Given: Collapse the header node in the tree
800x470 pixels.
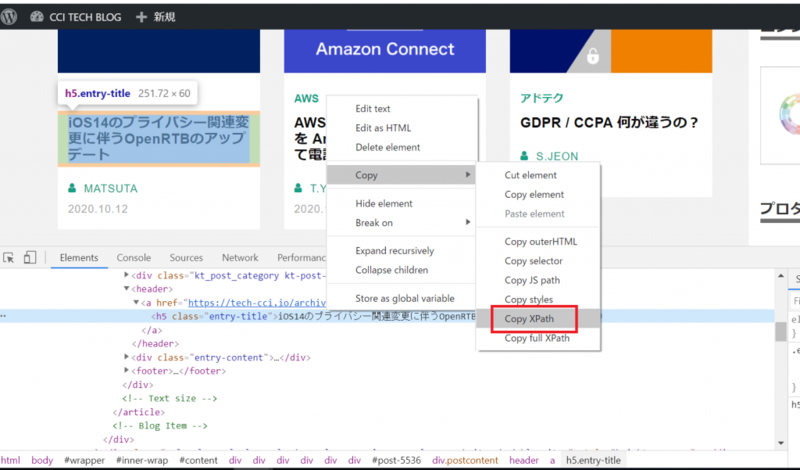Looking at the screenshot, I should [127, 288].
